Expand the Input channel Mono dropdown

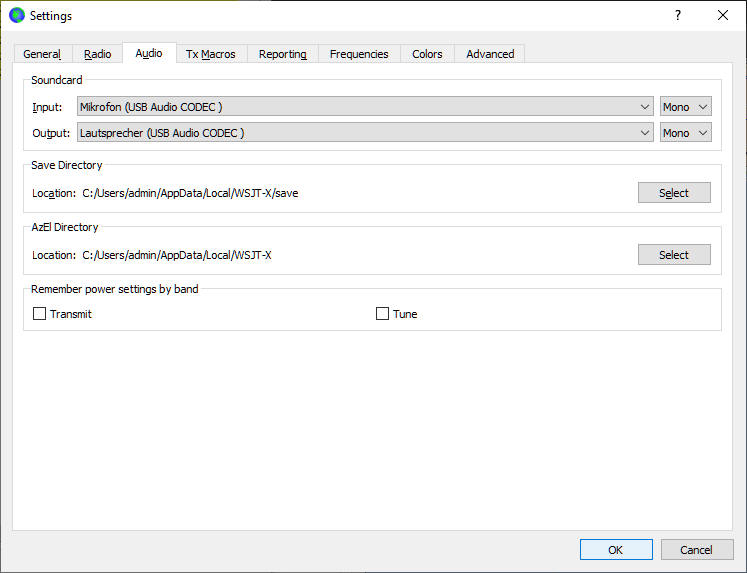click(685, 107)
